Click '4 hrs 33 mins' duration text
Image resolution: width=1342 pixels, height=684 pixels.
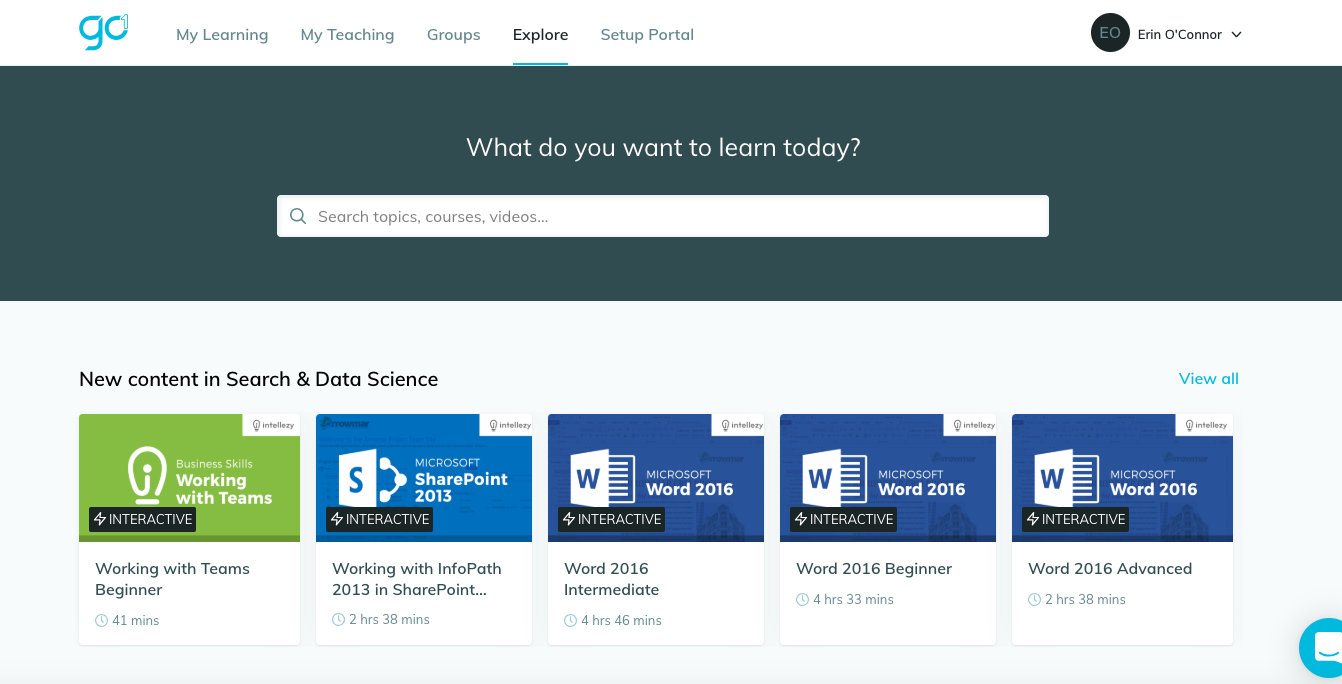click(853, 600)
